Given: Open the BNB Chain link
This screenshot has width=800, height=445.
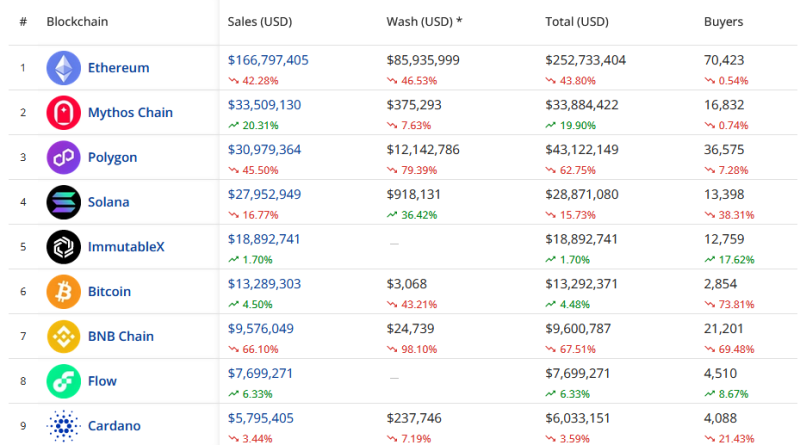Looking at the screenshot, I should 120,336.
